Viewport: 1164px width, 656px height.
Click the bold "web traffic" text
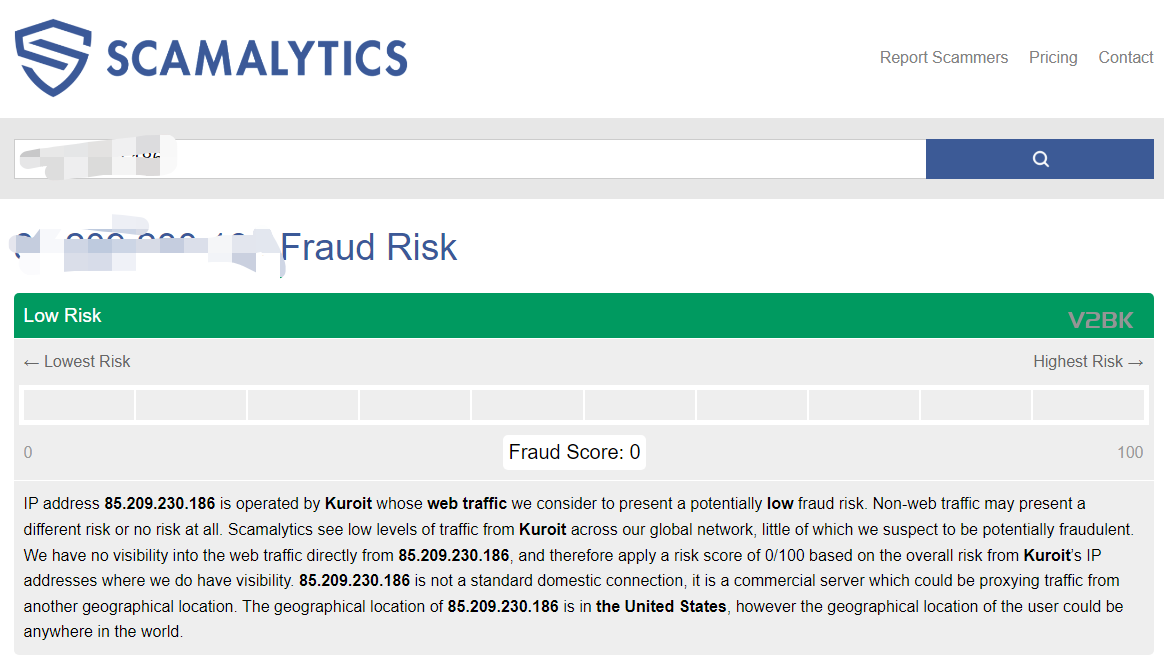pyautogui.click(x=467, y=503)
